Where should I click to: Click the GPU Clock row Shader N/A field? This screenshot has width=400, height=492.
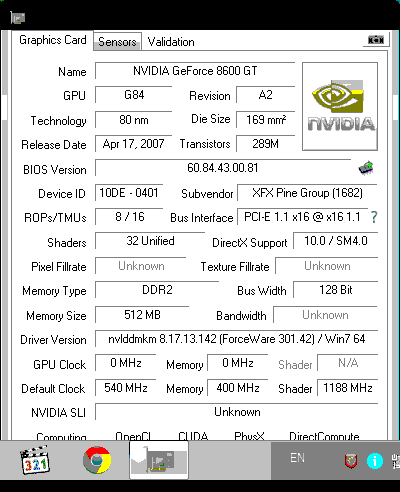click(x=348, y=363)
